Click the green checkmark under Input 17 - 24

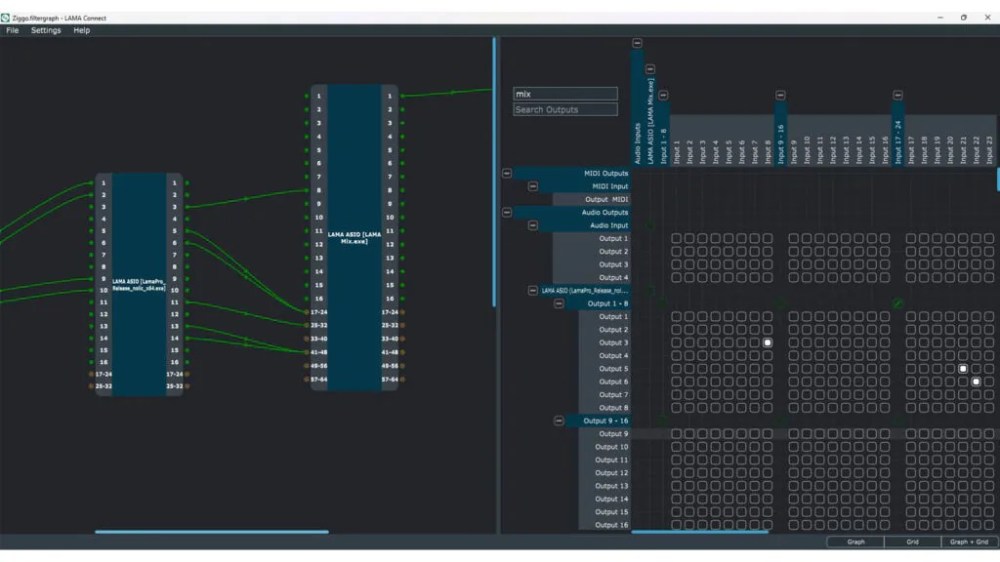coord(898,303)
